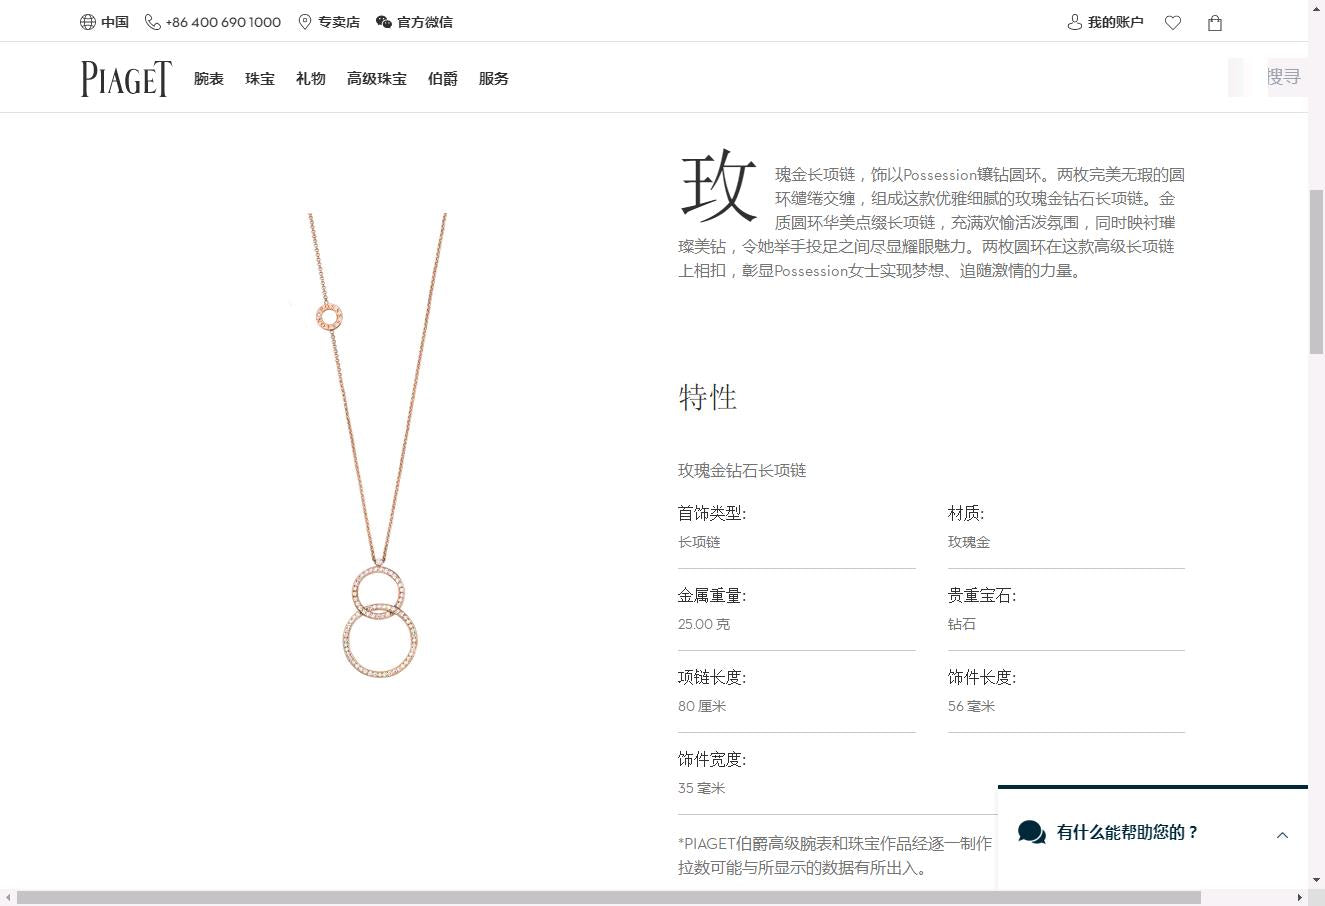This screenshot has height=906, width=1325.
Task: Open the shopping bag icon
Action: pyautogui.click(x=1215, y=23)
